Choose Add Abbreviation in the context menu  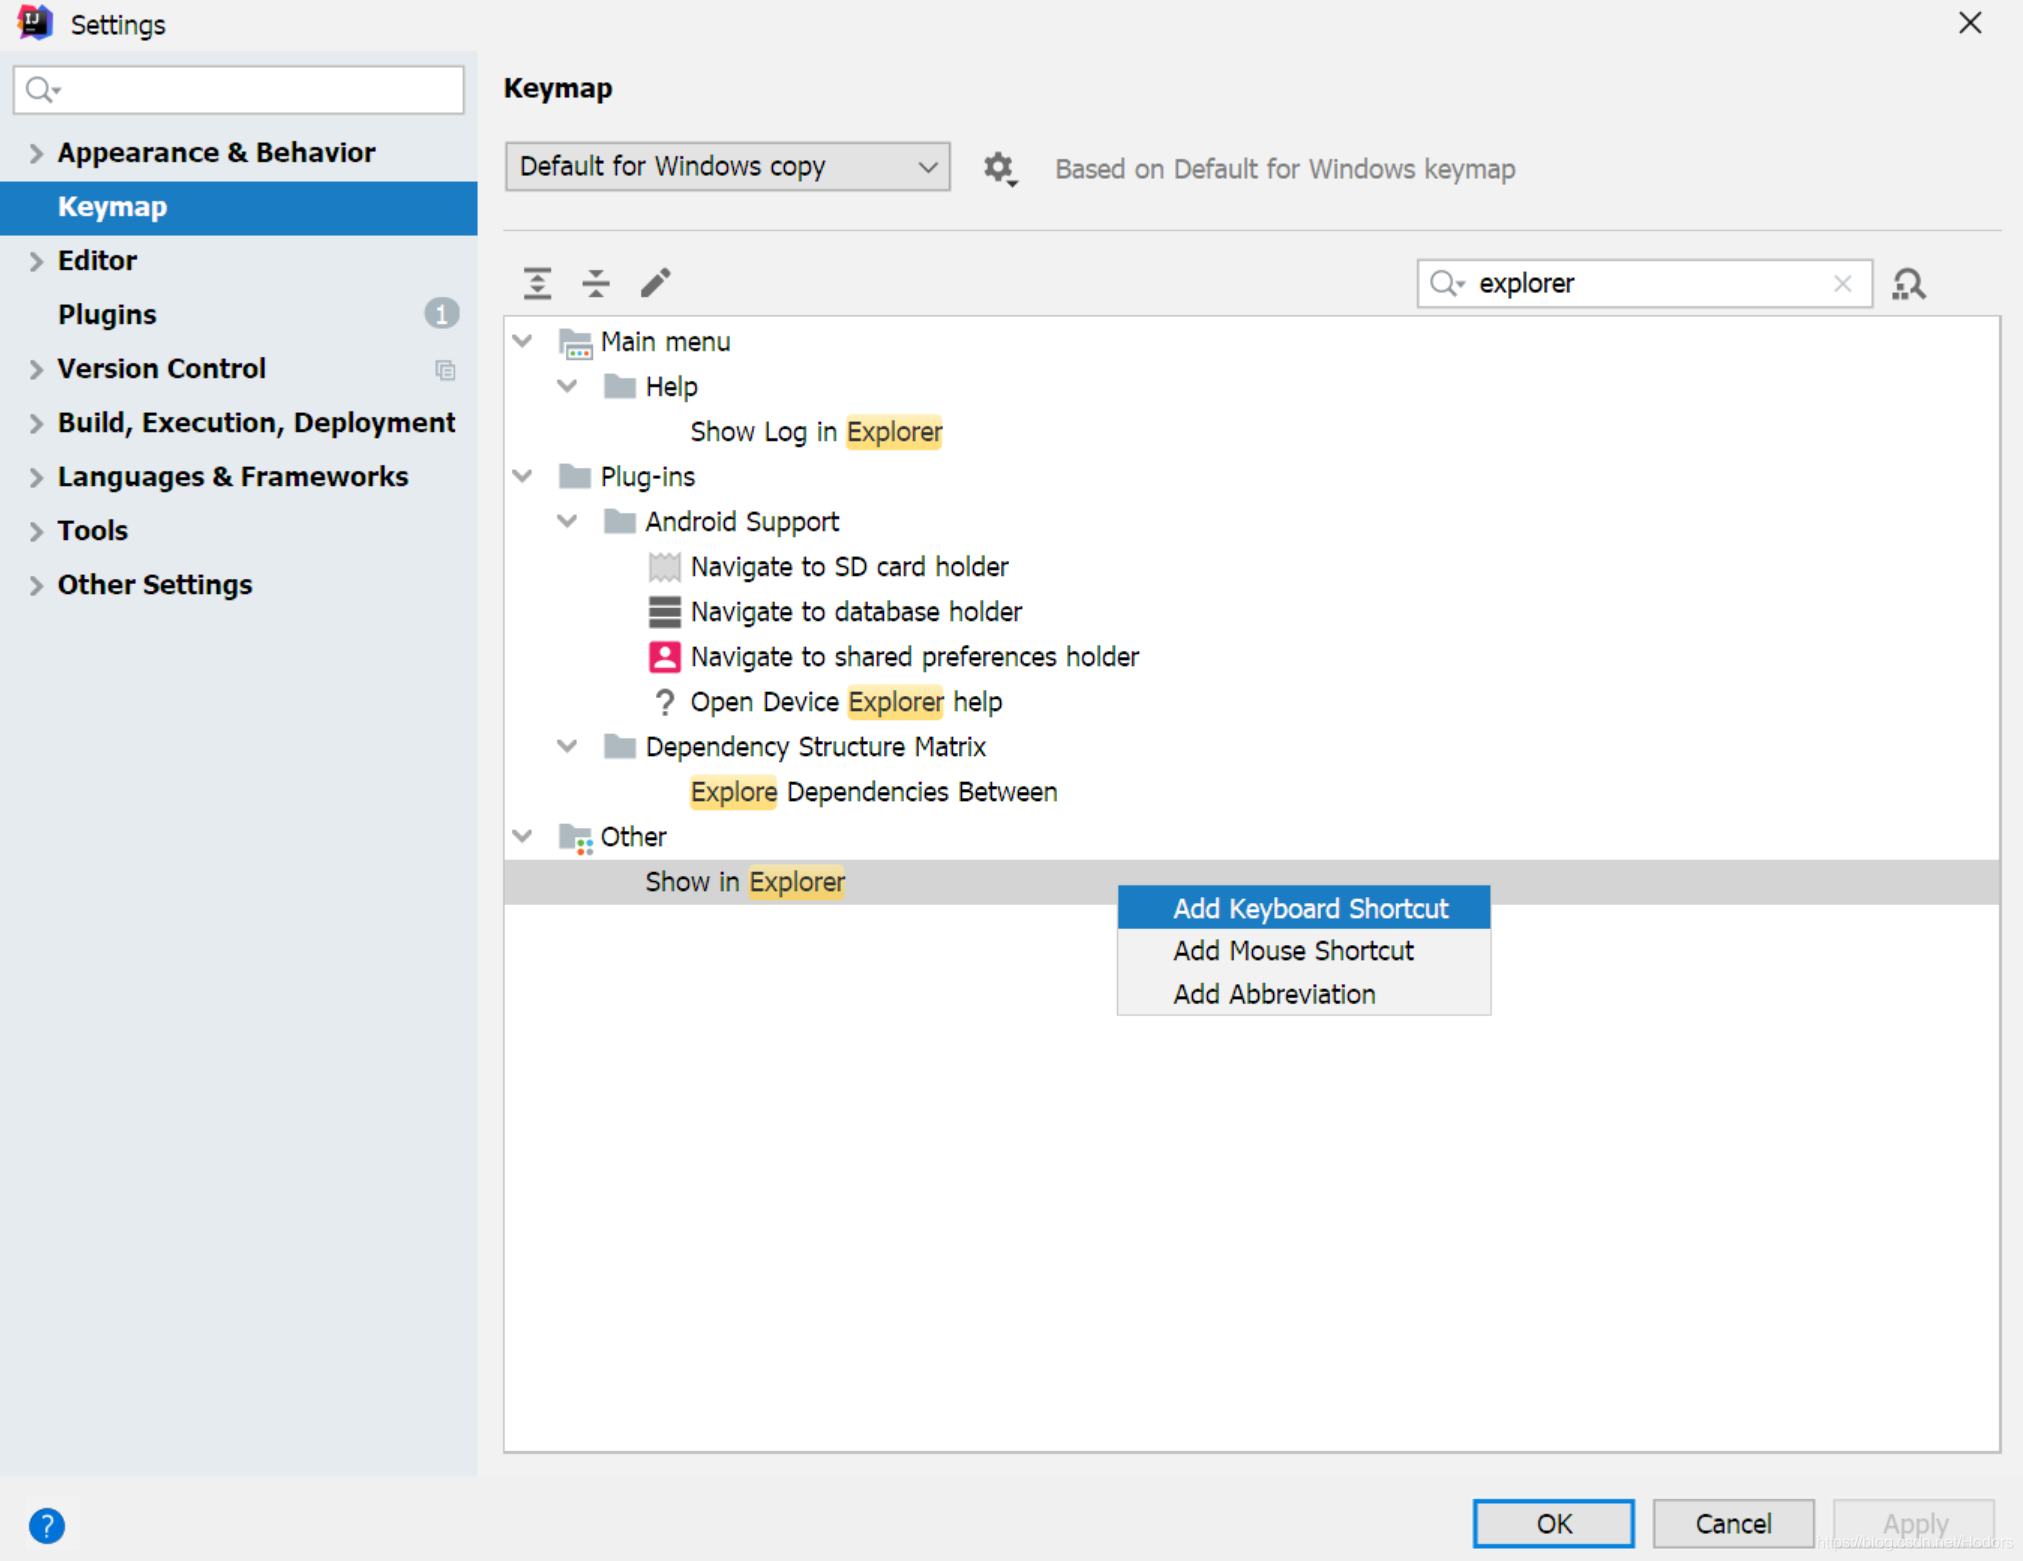click(1273, 993)
